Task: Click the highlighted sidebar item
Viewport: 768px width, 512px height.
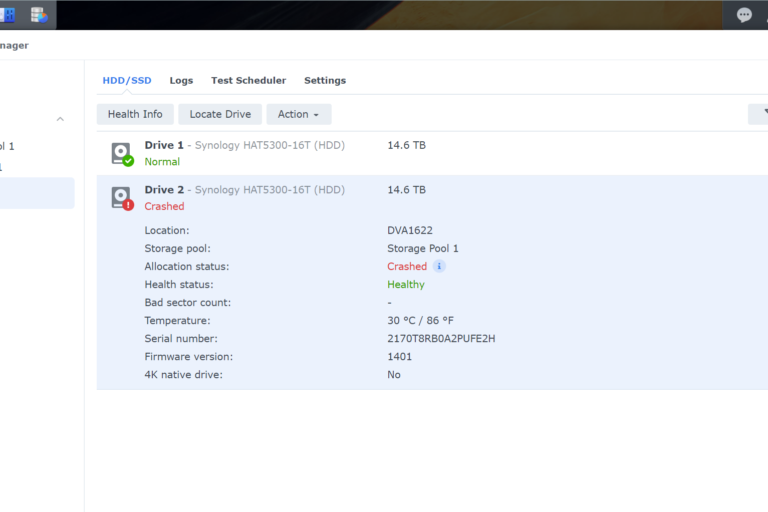Action: coord(36,193)
